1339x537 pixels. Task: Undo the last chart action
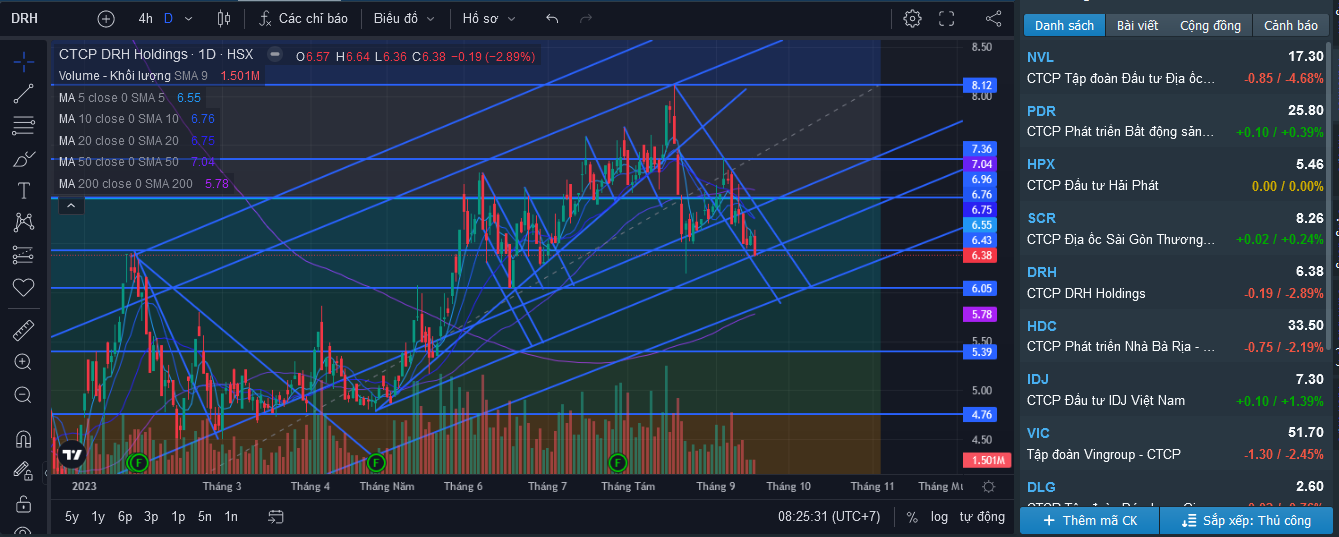pos(552,18)
